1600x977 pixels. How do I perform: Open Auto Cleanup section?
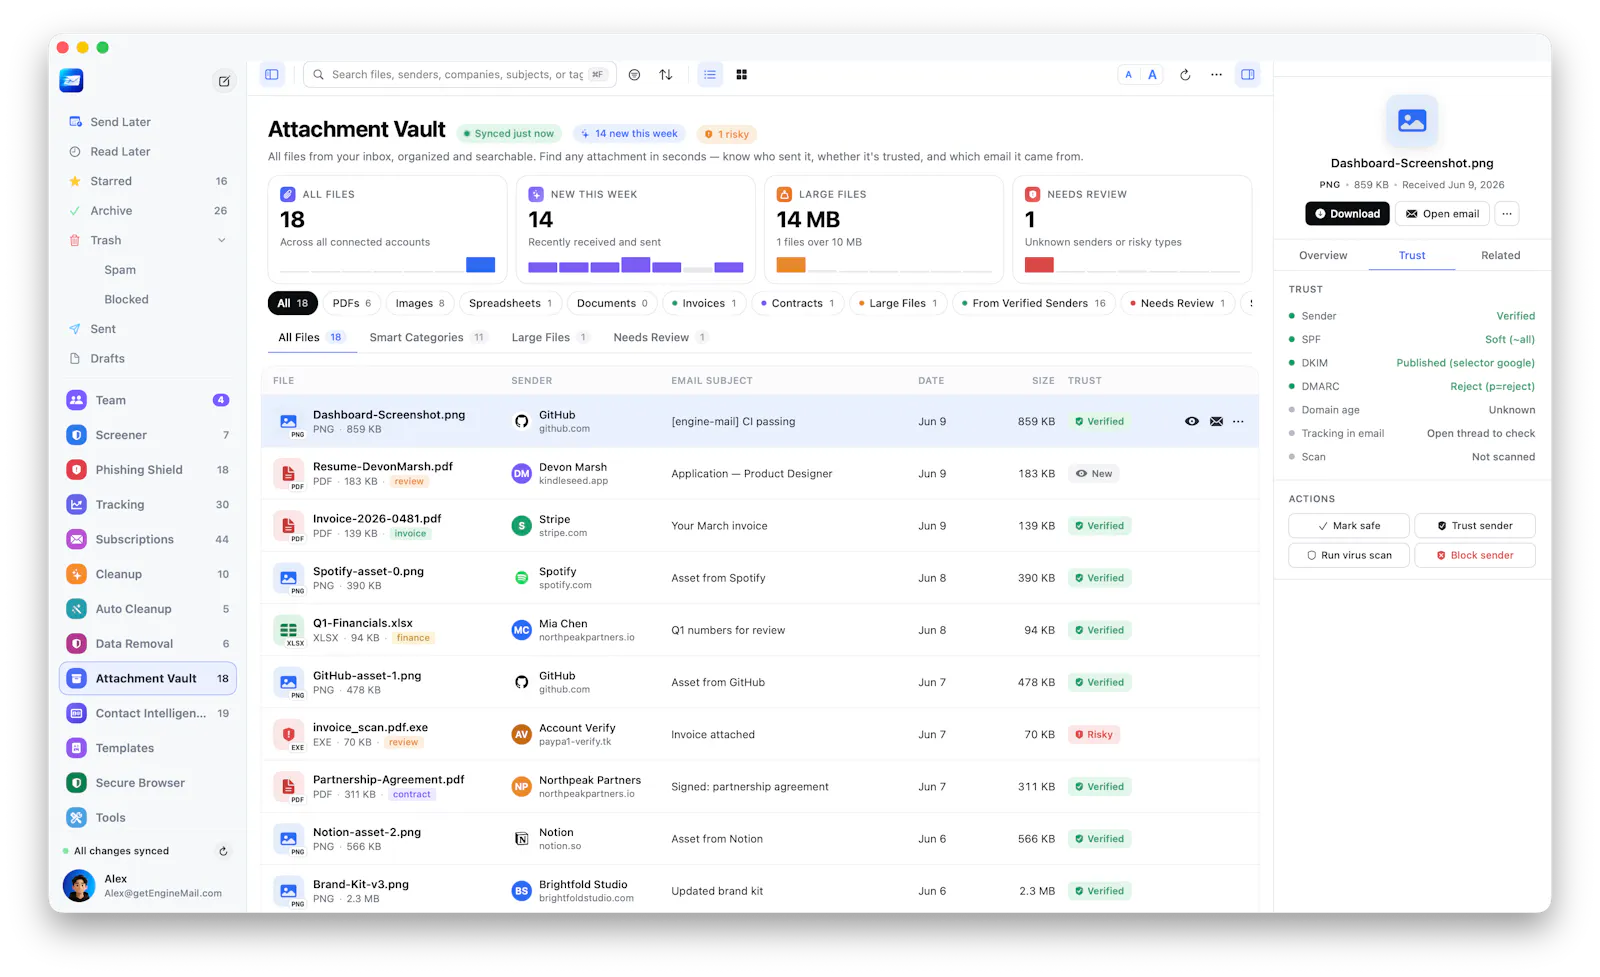point(148,609)
